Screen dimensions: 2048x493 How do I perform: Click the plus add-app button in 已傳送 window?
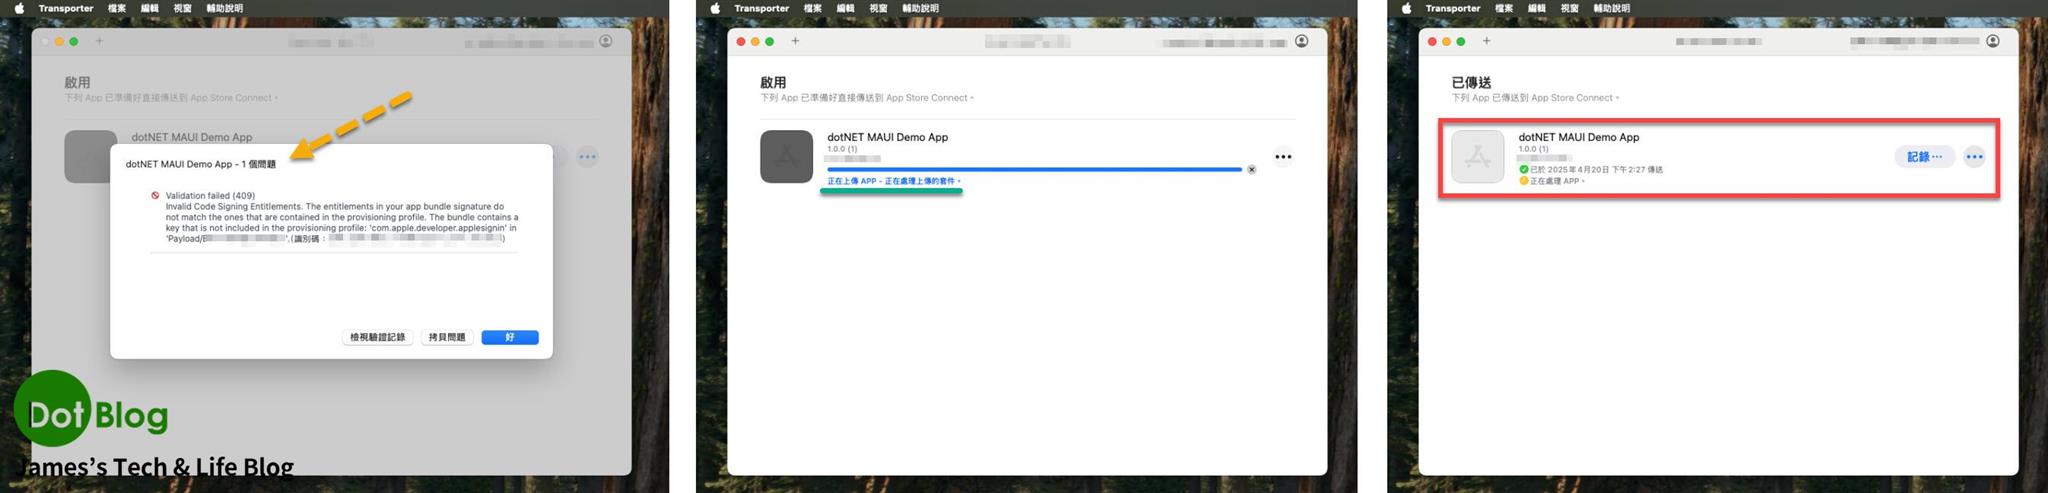[x=1486, y=41]
